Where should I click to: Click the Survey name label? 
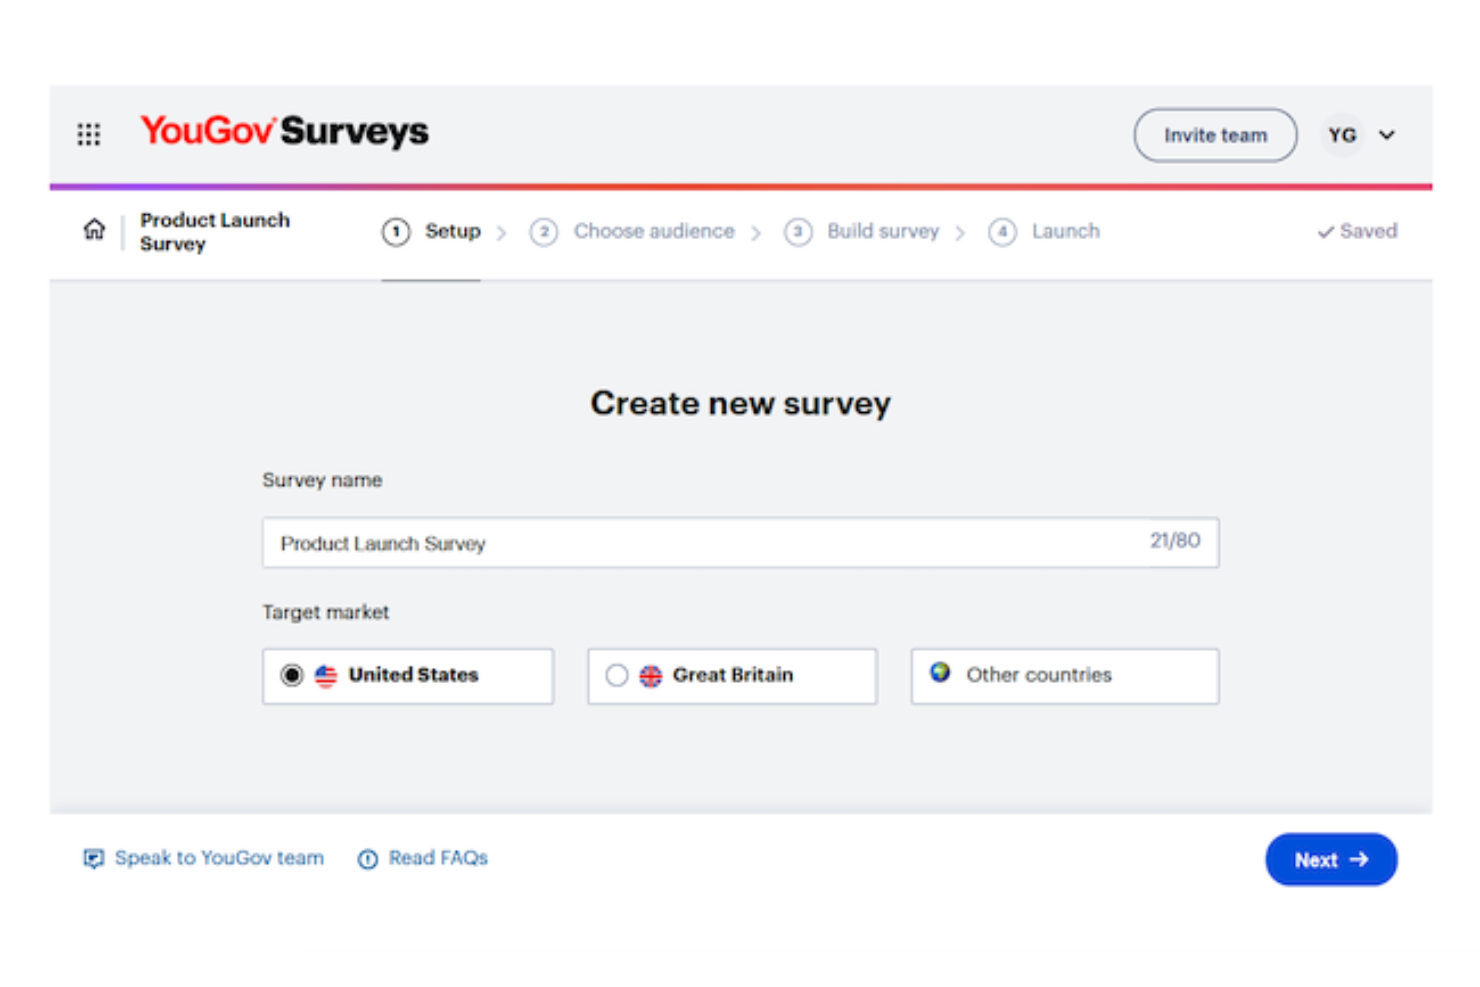coord(322,480)
